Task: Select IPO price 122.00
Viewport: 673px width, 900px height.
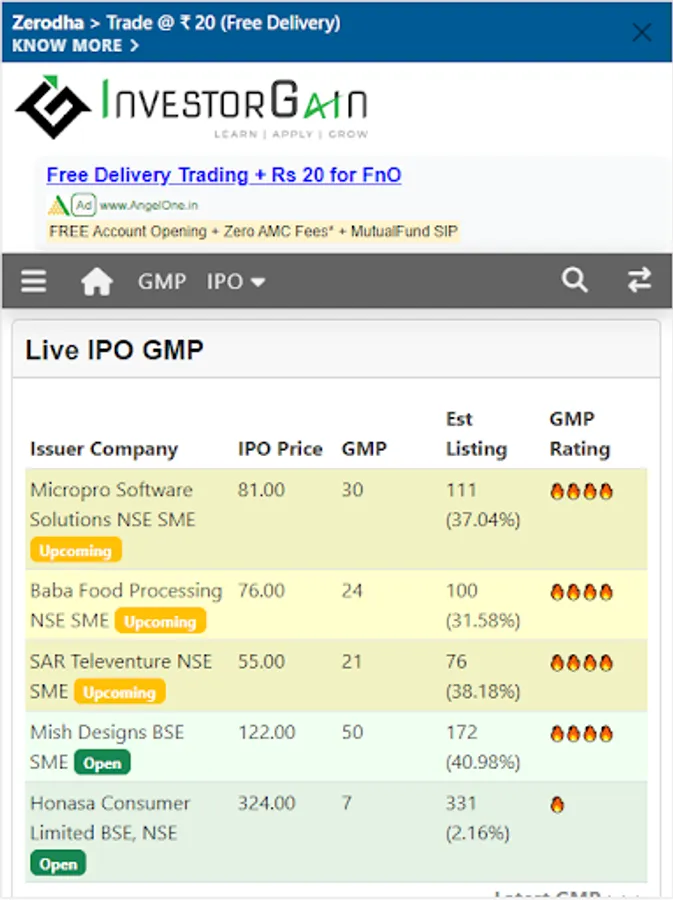Action: (x=266, y=732)
